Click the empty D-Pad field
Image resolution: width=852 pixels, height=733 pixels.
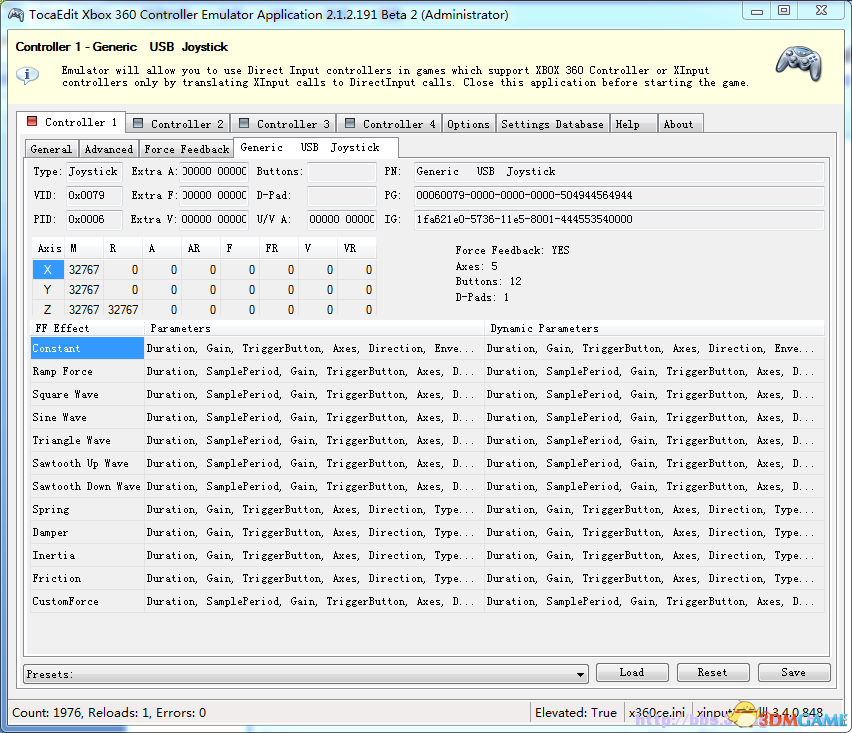342,196
